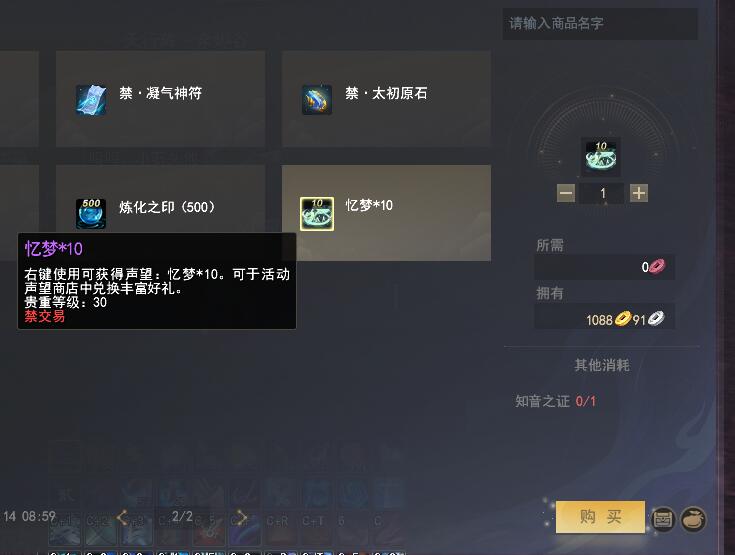Click the silver coin currency icon
This screenshot has height=555, width=735.
pos(656,319)
